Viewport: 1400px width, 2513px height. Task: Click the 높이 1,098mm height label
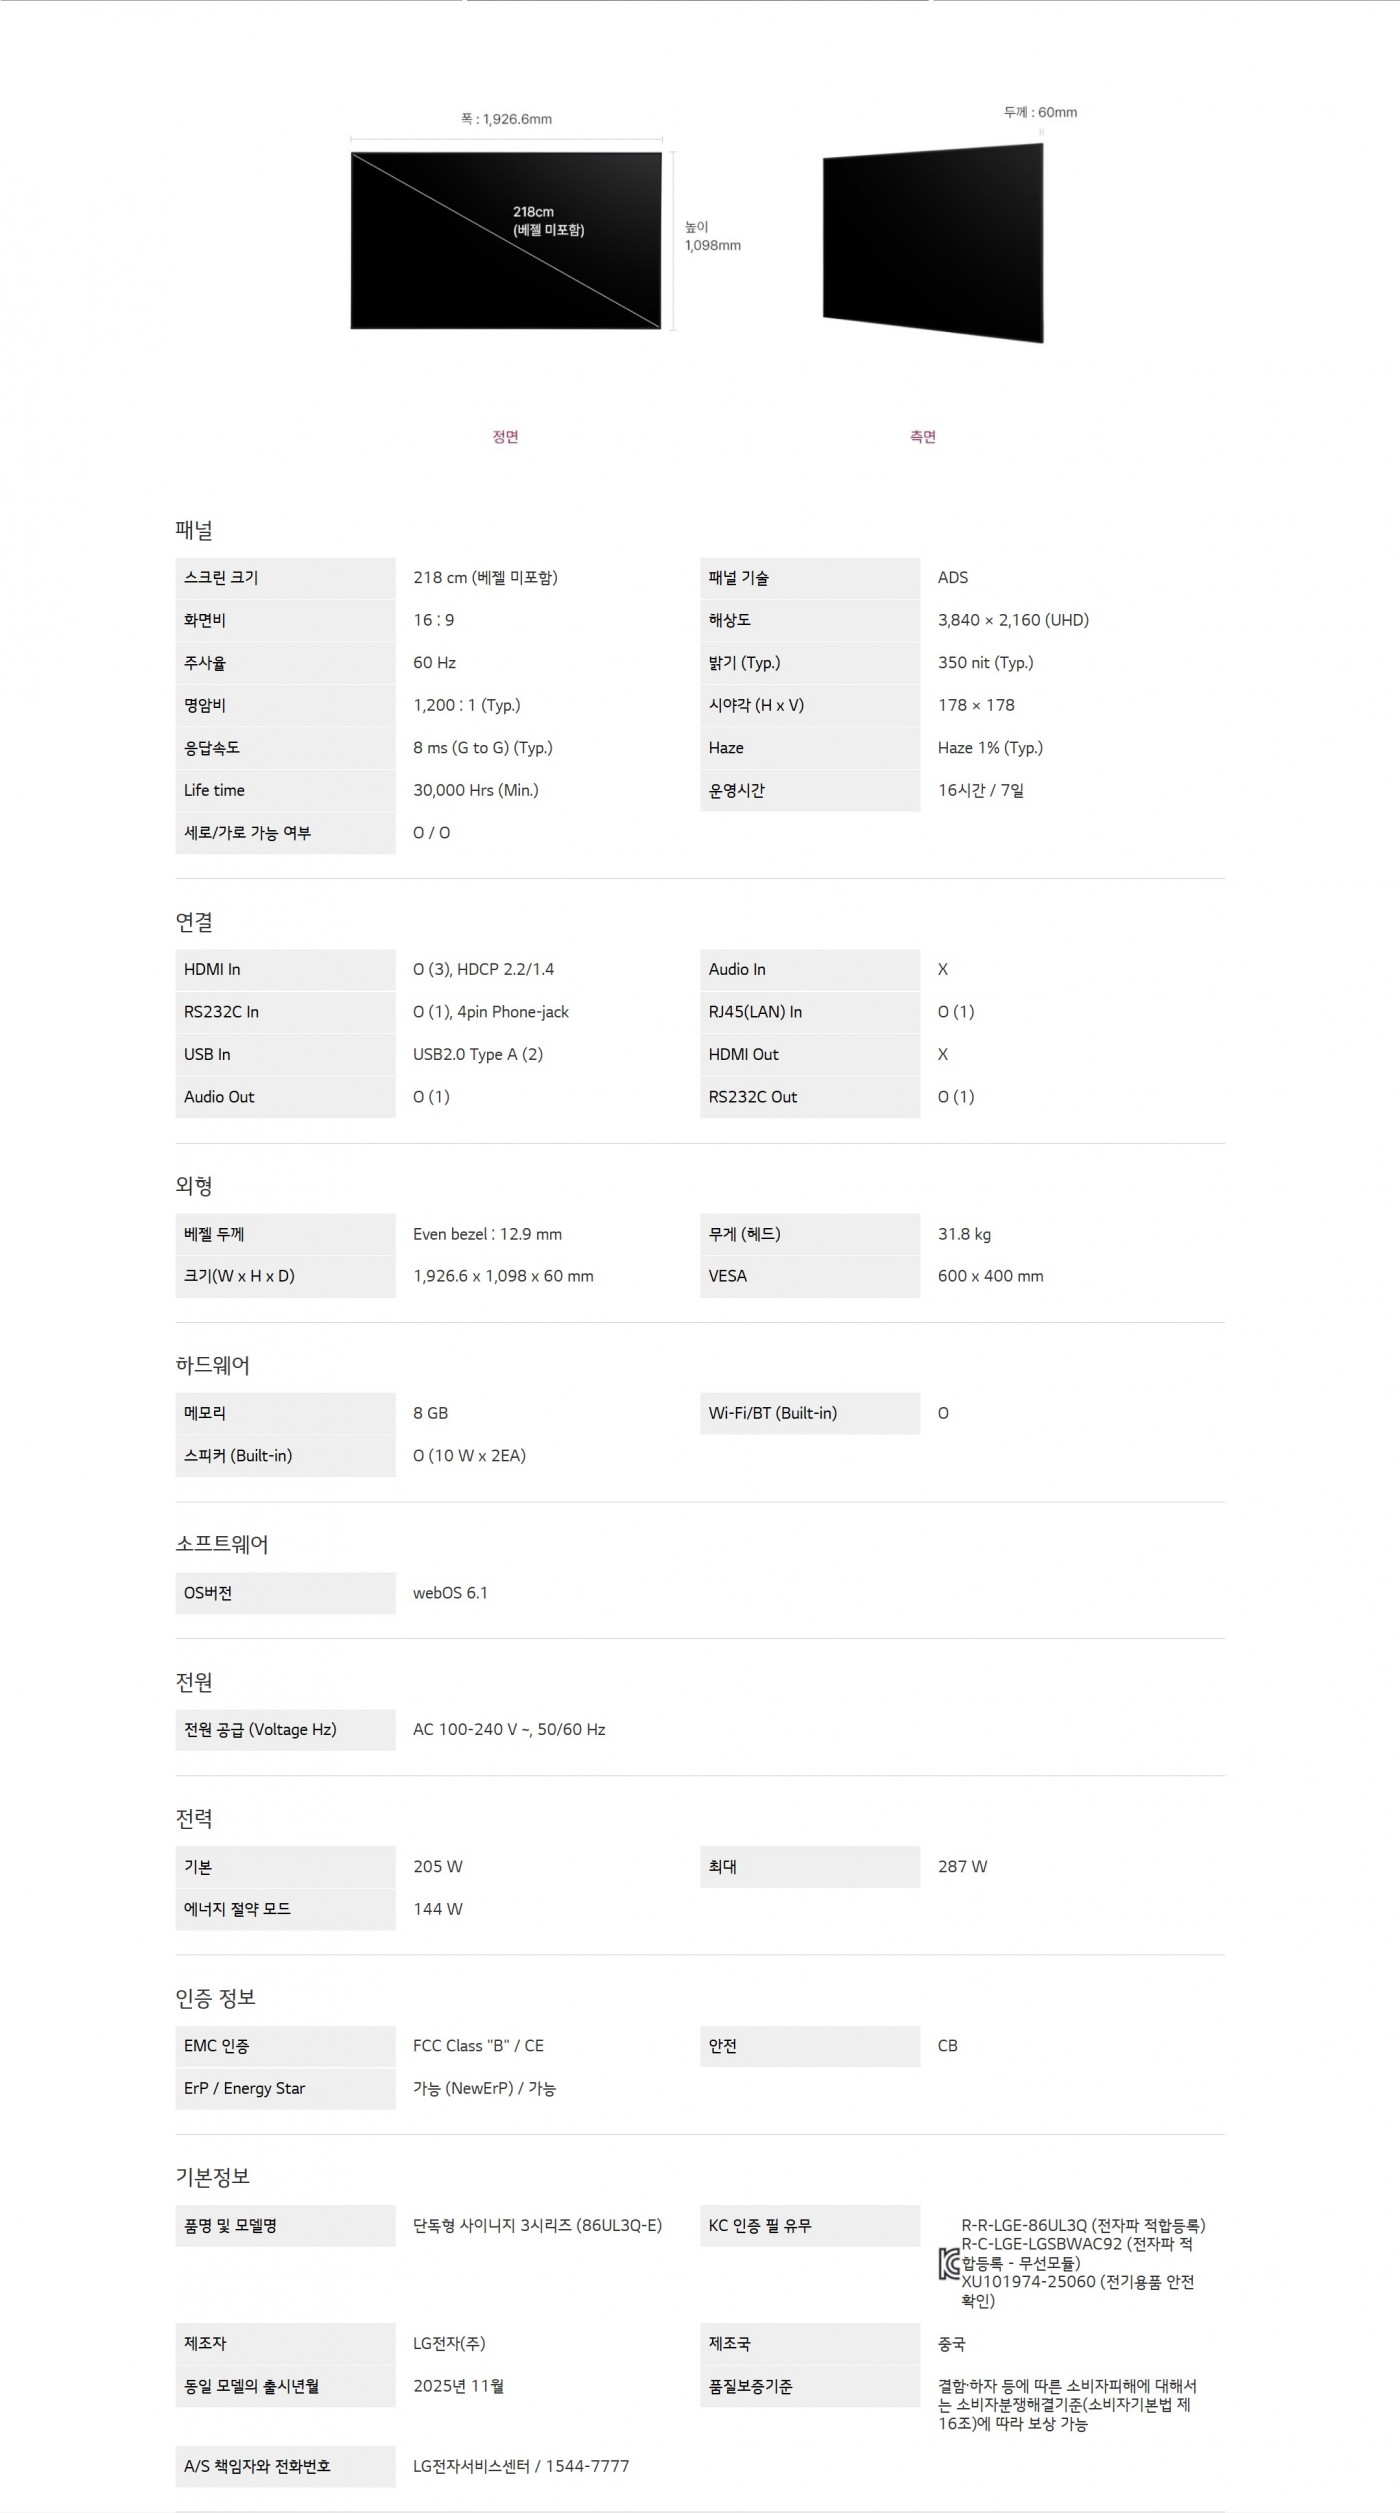(x=711, y=236)
